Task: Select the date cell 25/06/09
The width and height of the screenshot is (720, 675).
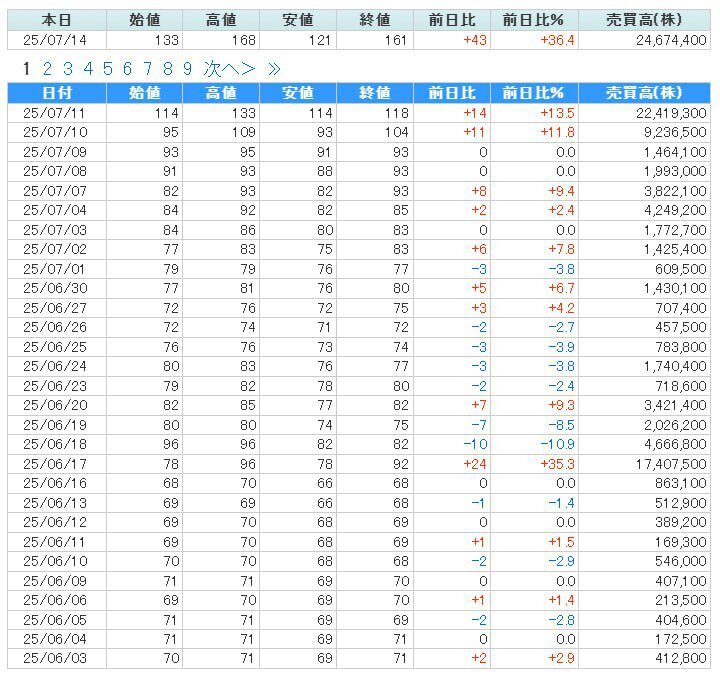Action: pyautogui.click(x=55, y=581)
